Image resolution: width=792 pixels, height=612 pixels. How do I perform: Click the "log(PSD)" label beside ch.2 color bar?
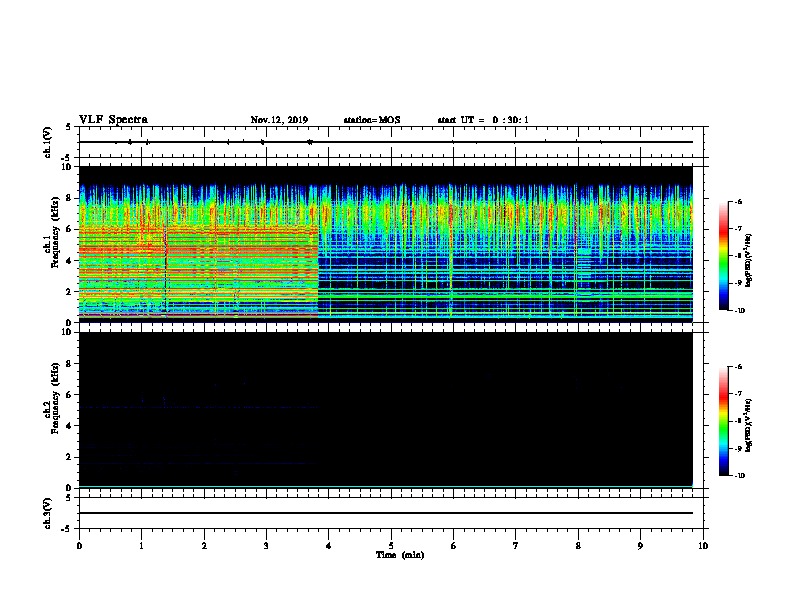(x=749, y=426)
